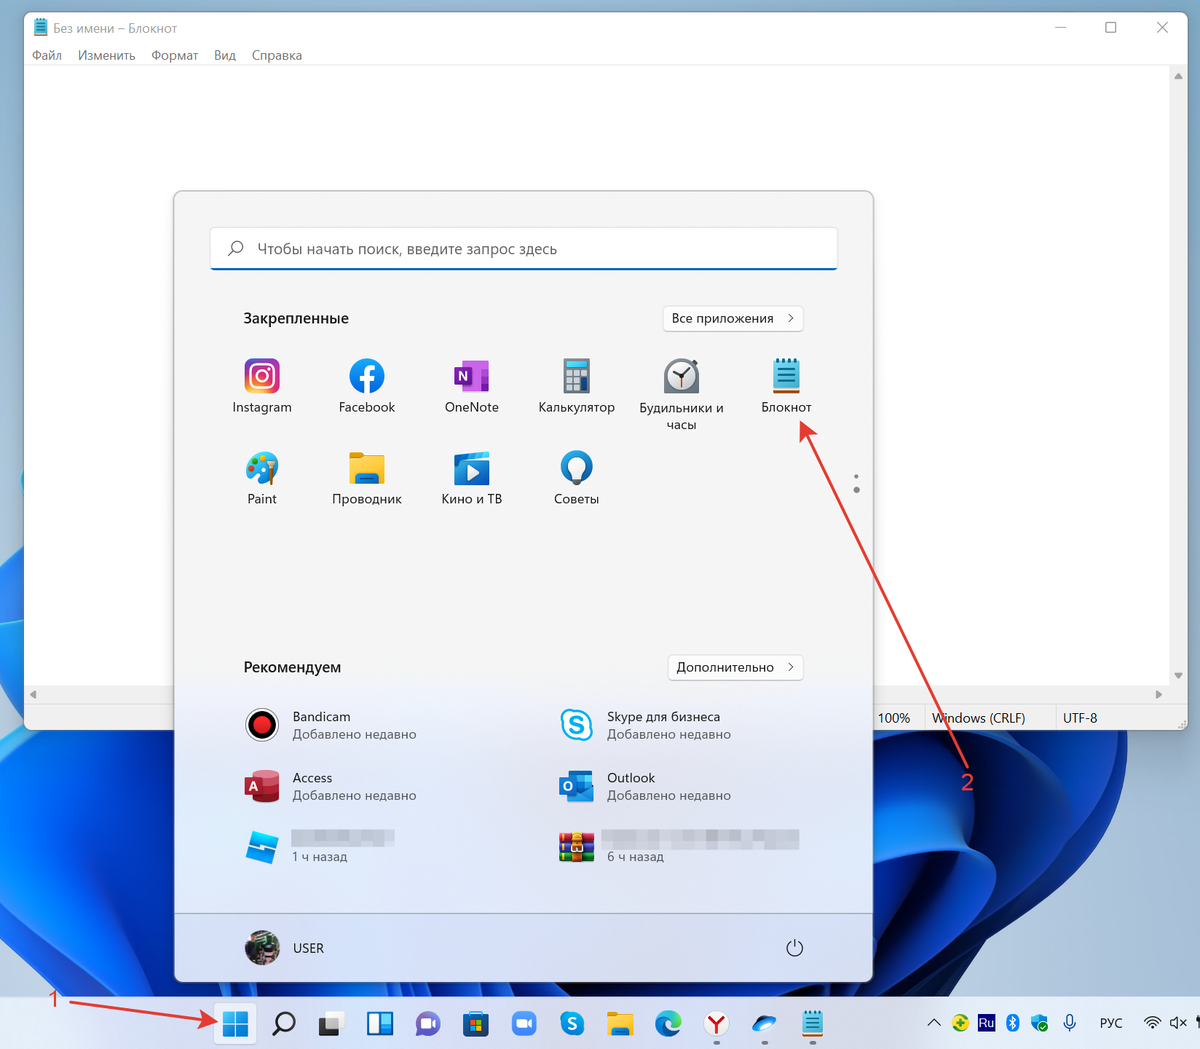Click Notepad vertical scrollbar down arrow

coord(1179,676)
